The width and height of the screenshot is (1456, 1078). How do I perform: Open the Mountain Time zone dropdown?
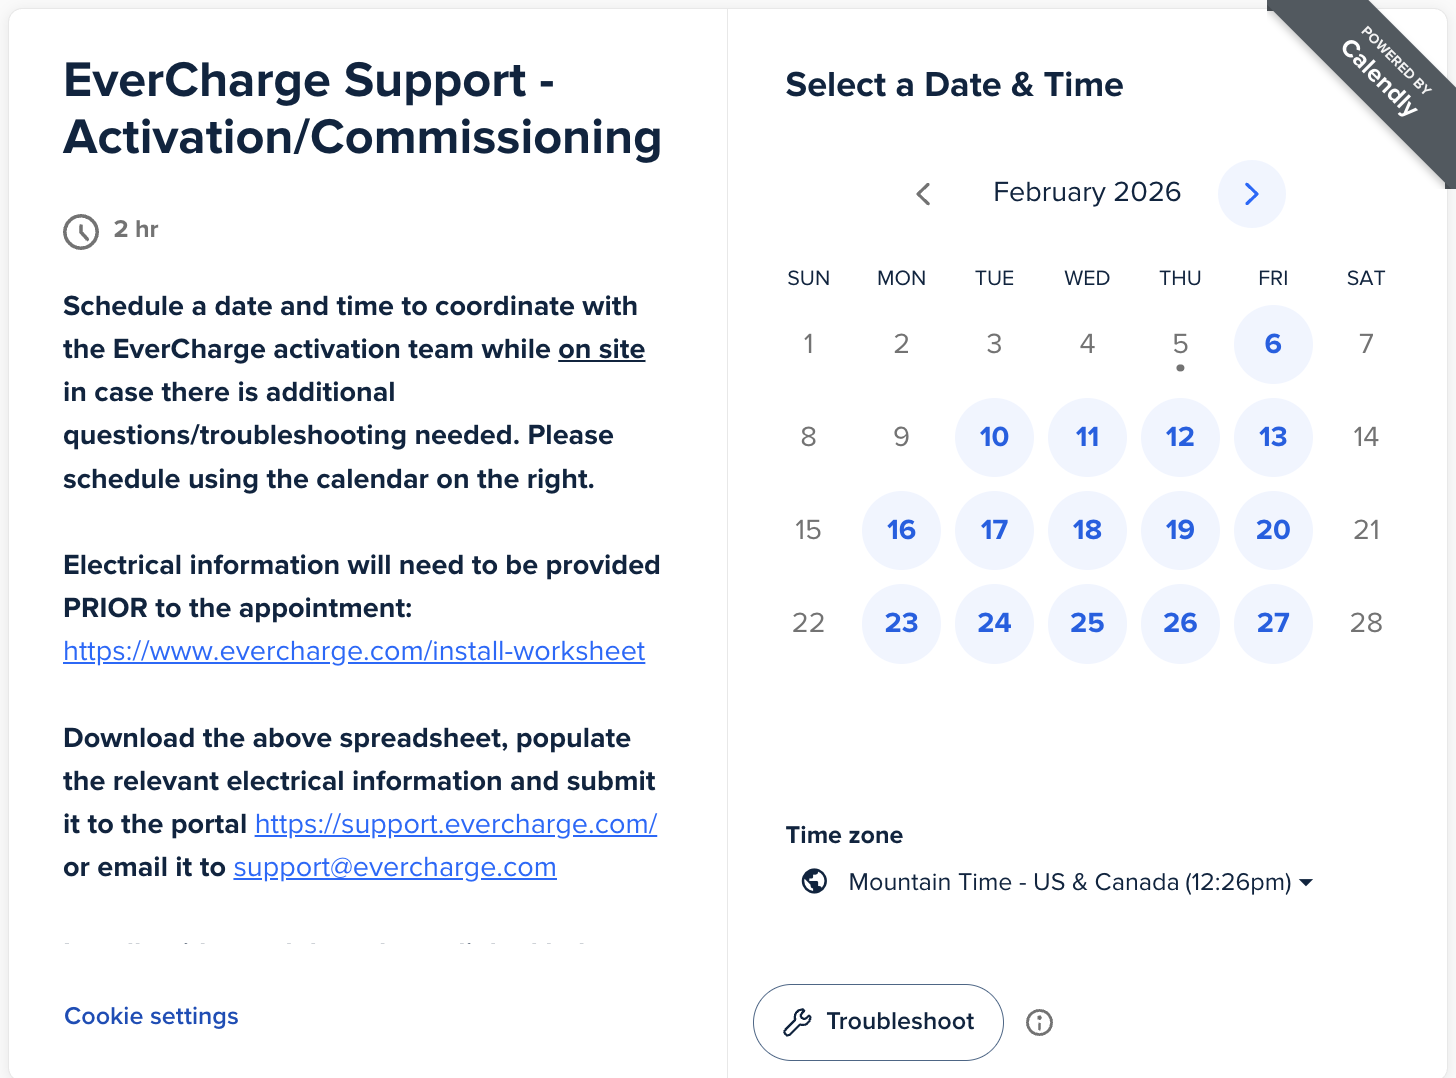(x=1080, y=882)
